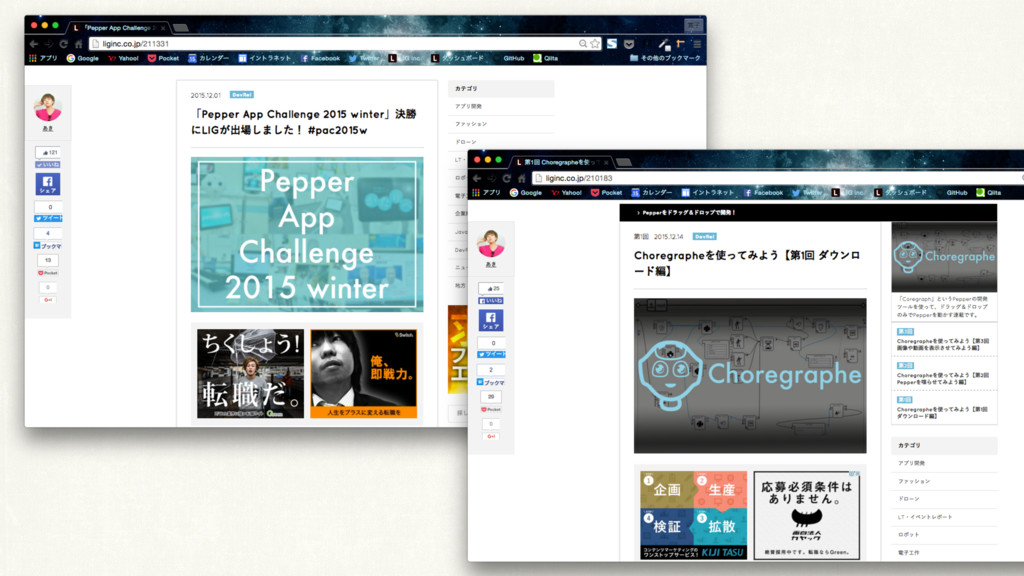Open Yahoo! bookmark in rear window
1024x576 pixels.
tap(123, 58)
